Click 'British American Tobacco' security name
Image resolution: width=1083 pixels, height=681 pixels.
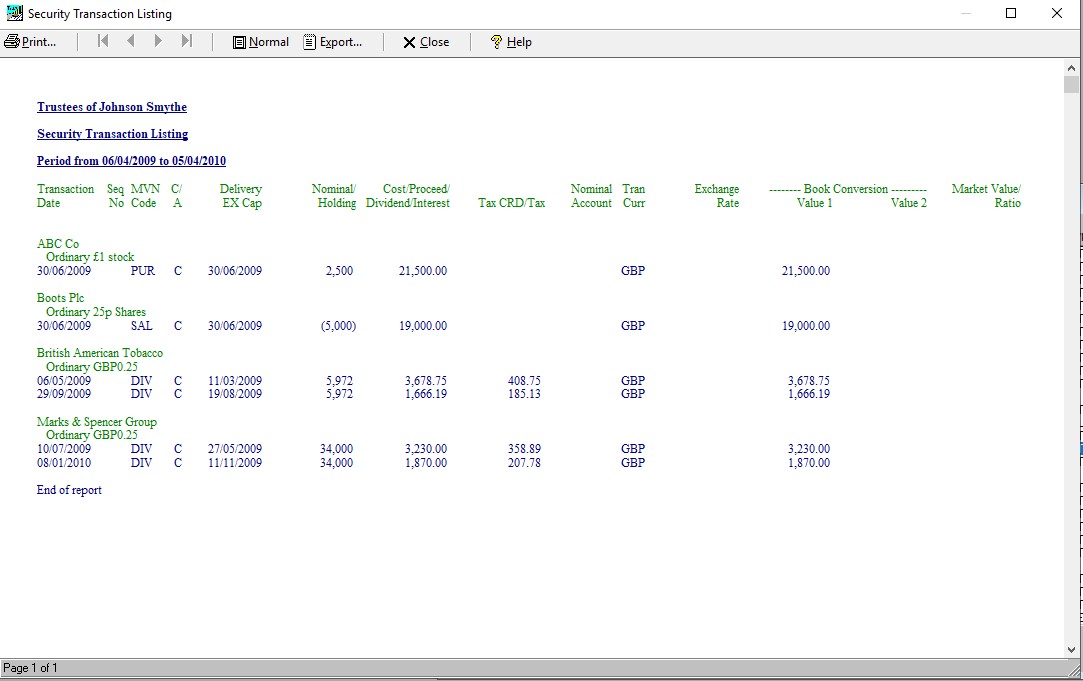point(100,353)
